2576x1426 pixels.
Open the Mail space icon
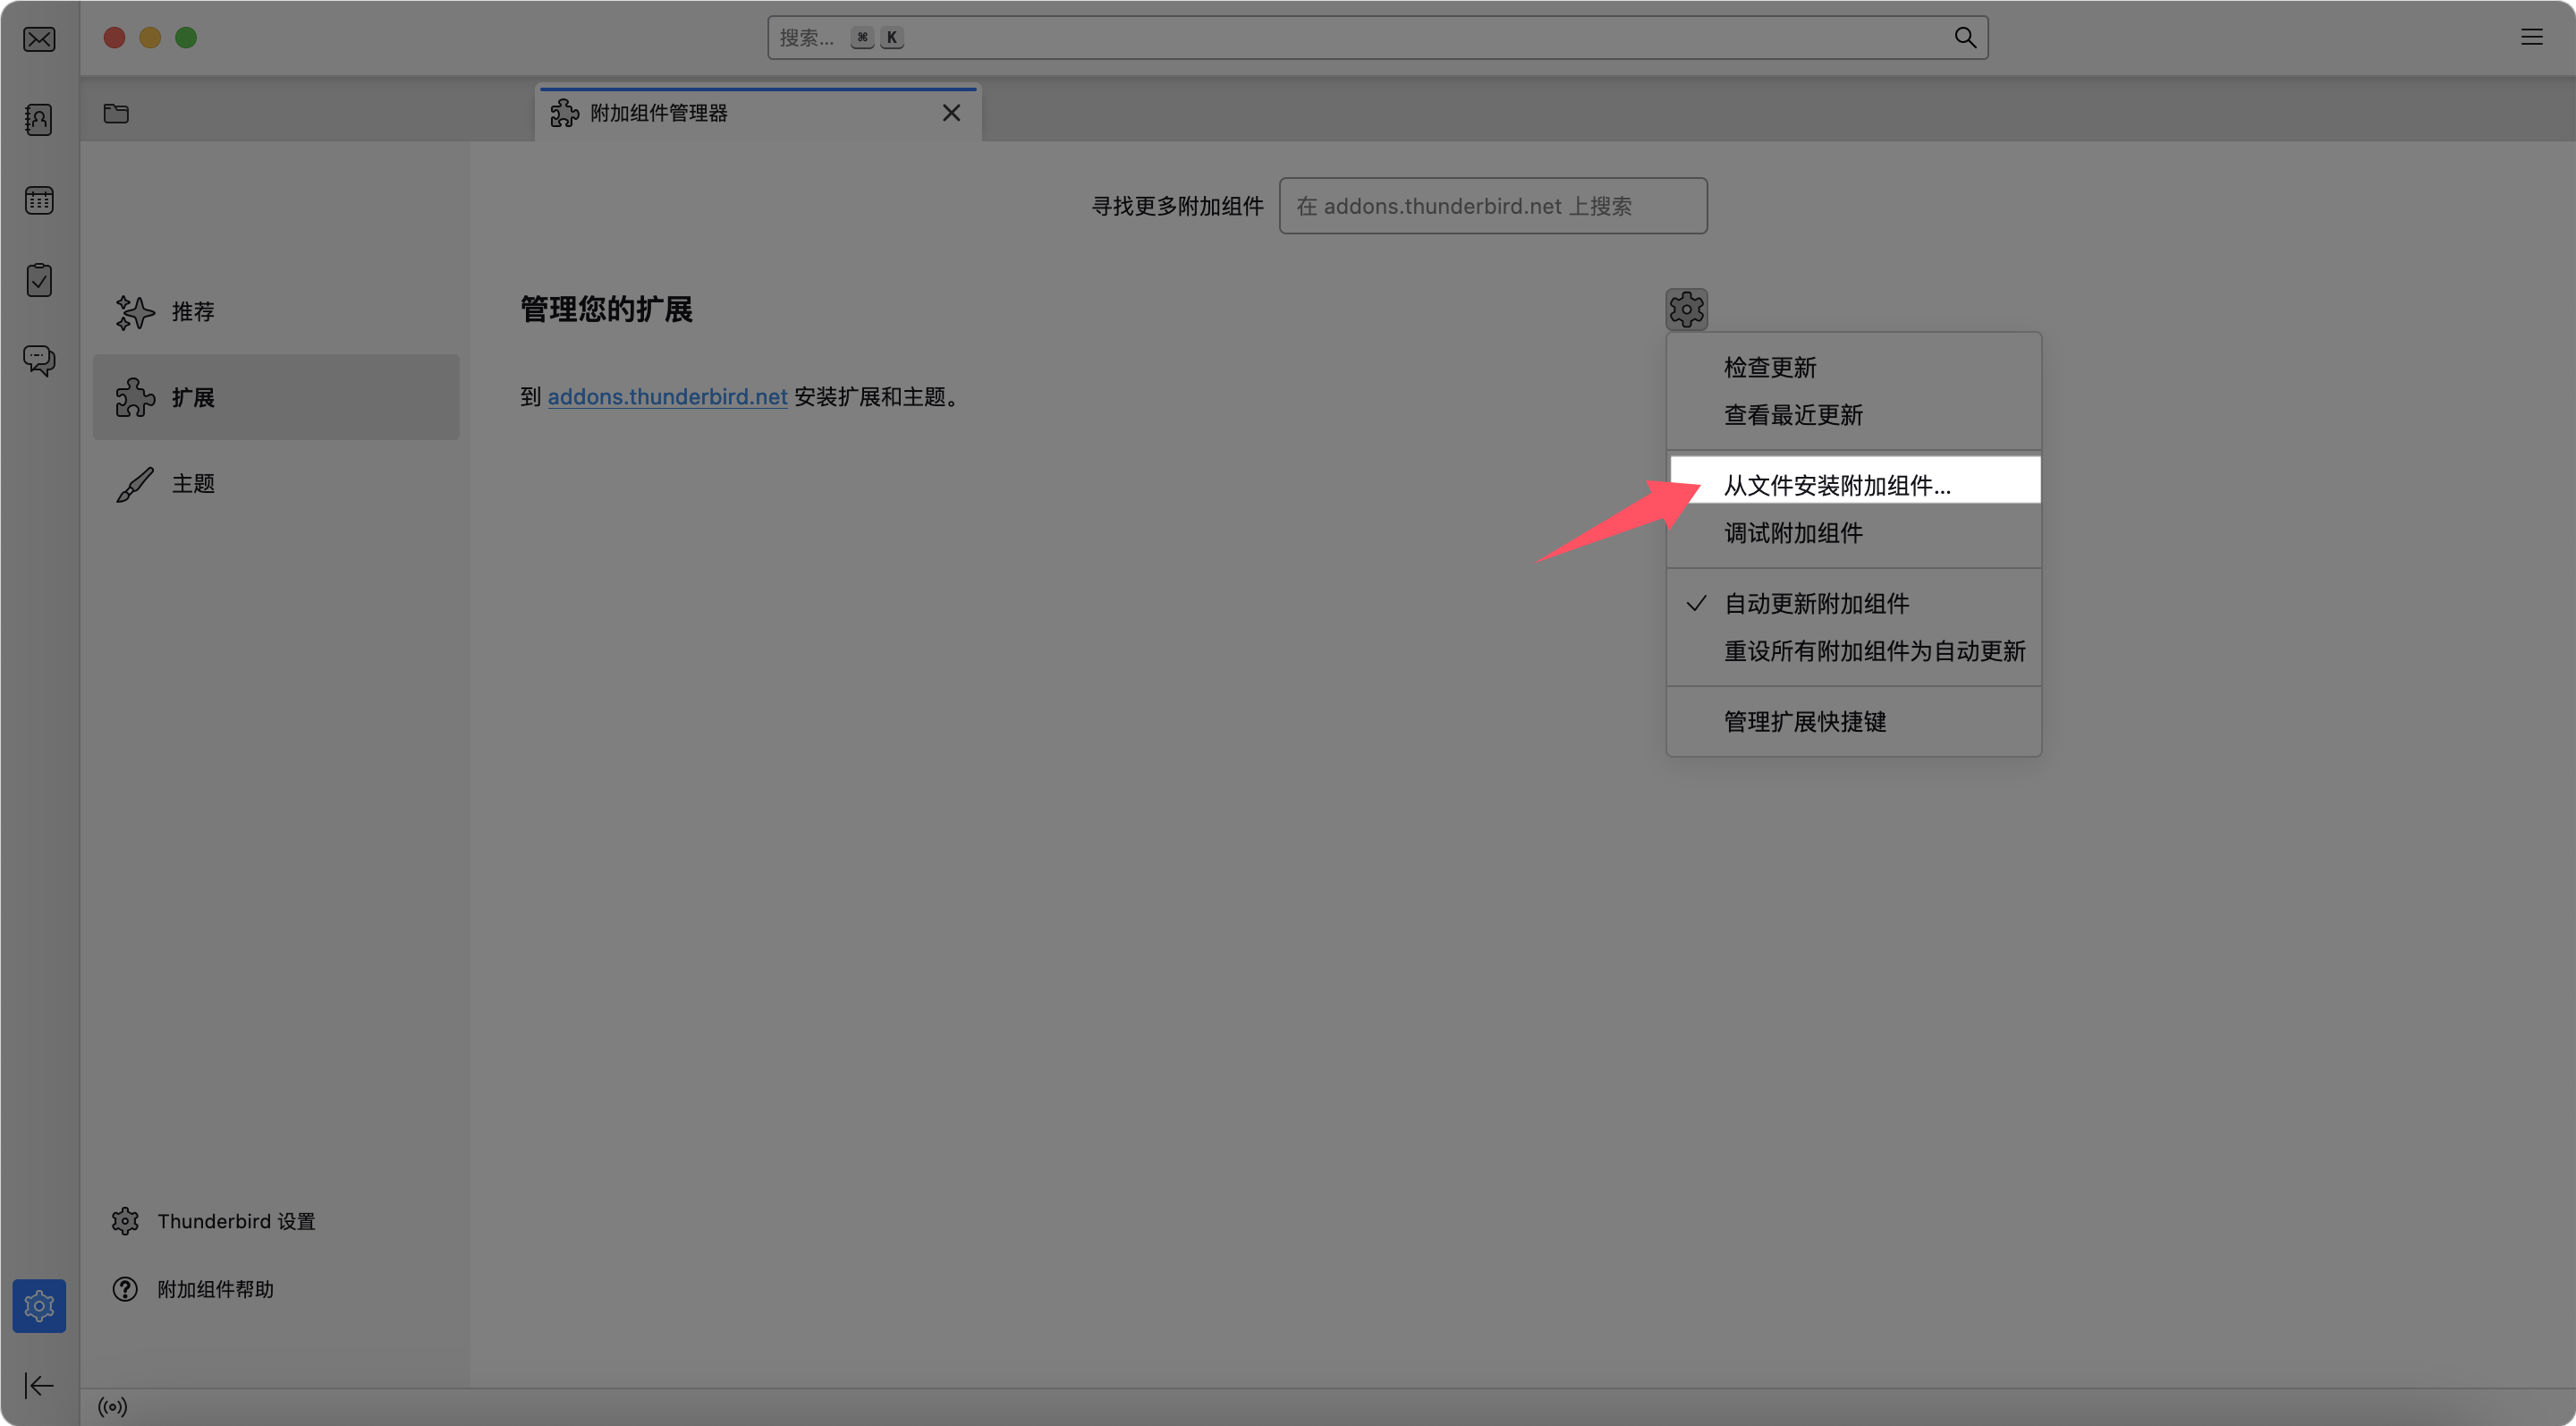pyautogui.click(x=39, y=39)
